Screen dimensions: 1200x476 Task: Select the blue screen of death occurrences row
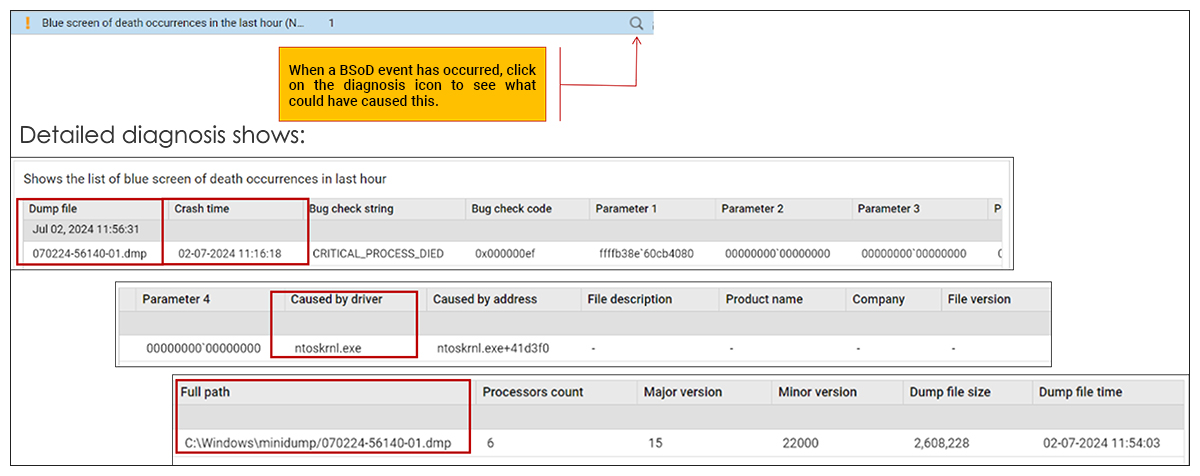173,22
